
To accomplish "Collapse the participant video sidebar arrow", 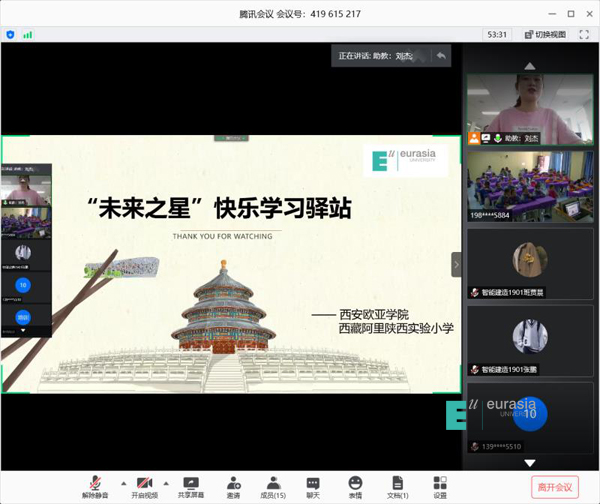I will [457, 265].
